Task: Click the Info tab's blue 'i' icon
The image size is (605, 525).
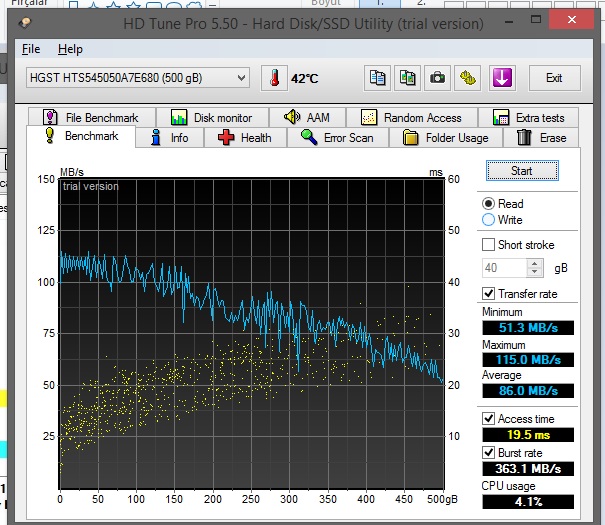Action: [x=156, y=137]
